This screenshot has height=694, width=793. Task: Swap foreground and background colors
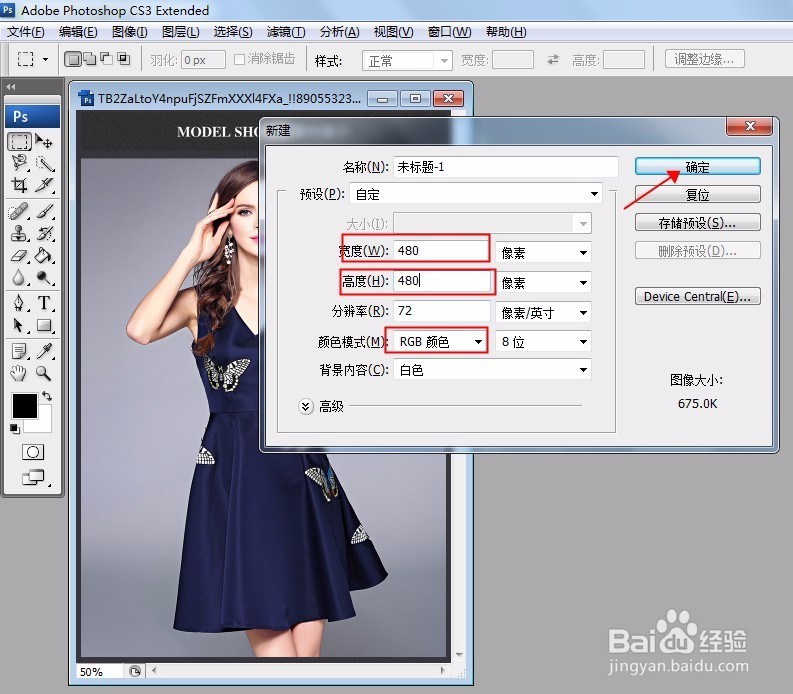pos(47,396)
